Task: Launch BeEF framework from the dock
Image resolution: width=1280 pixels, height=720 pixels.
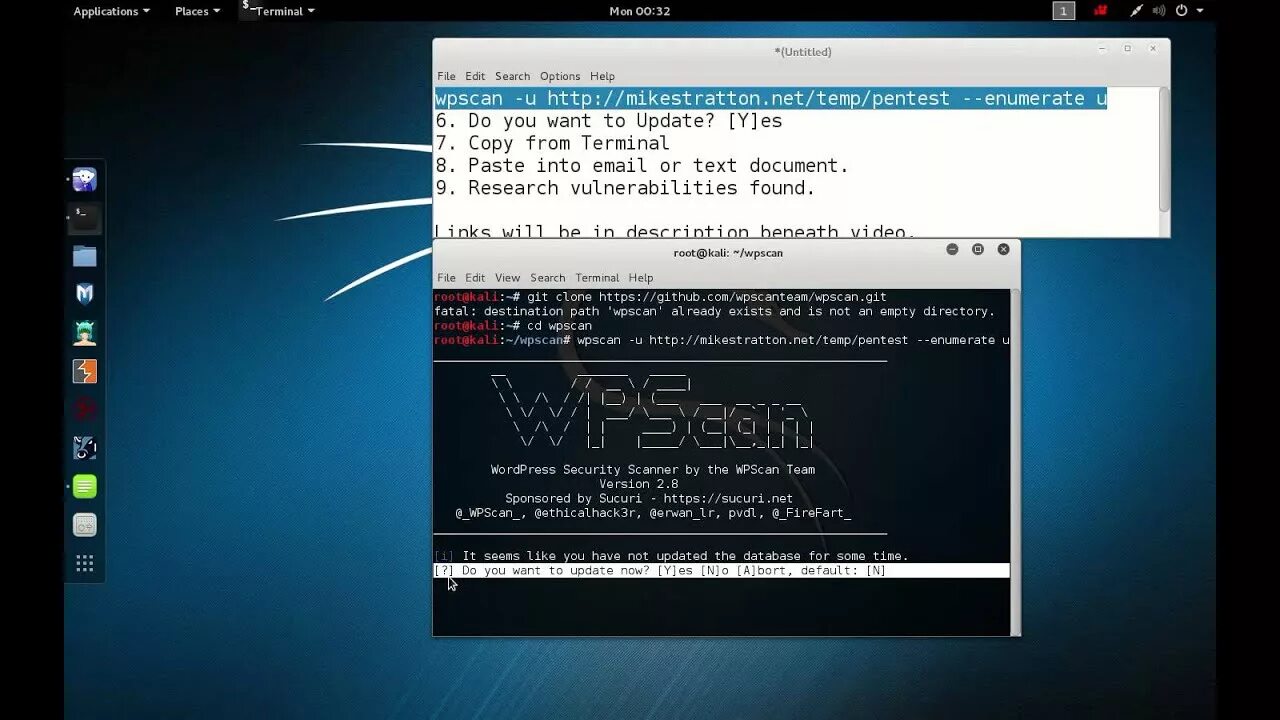Action: [85, 448]
